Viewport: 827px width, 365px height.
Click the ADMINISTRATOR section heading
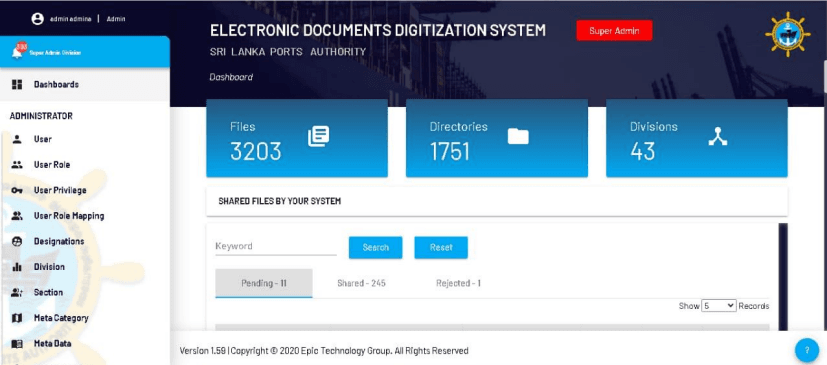[41, 116]
